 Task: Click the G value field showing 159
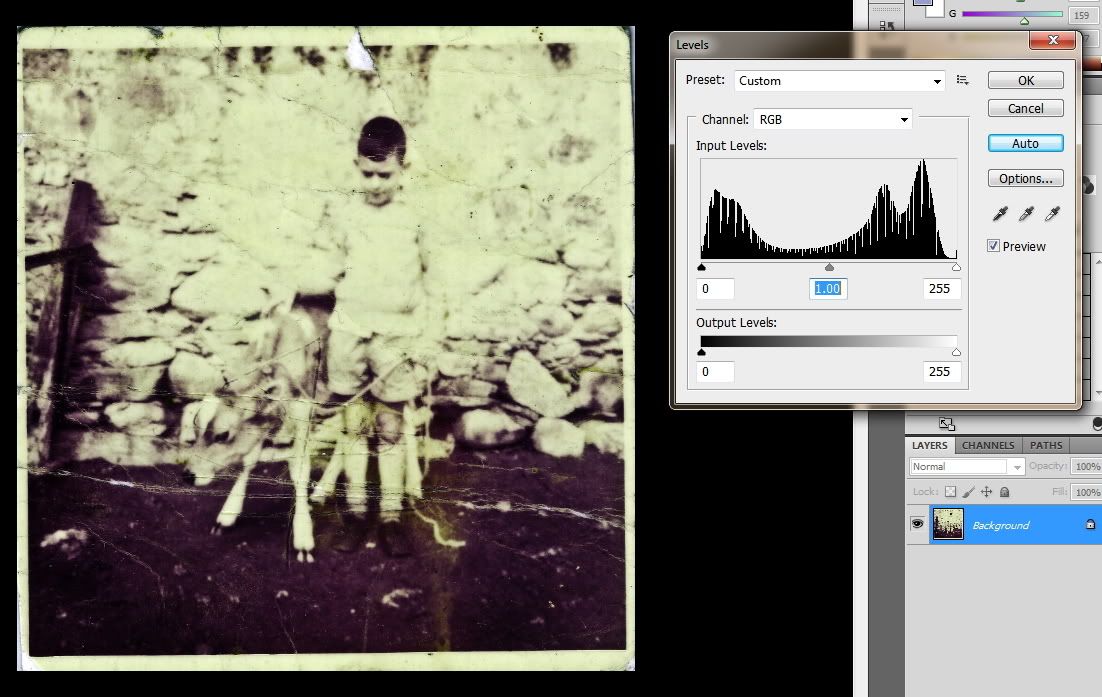(x=1082, y=15)
